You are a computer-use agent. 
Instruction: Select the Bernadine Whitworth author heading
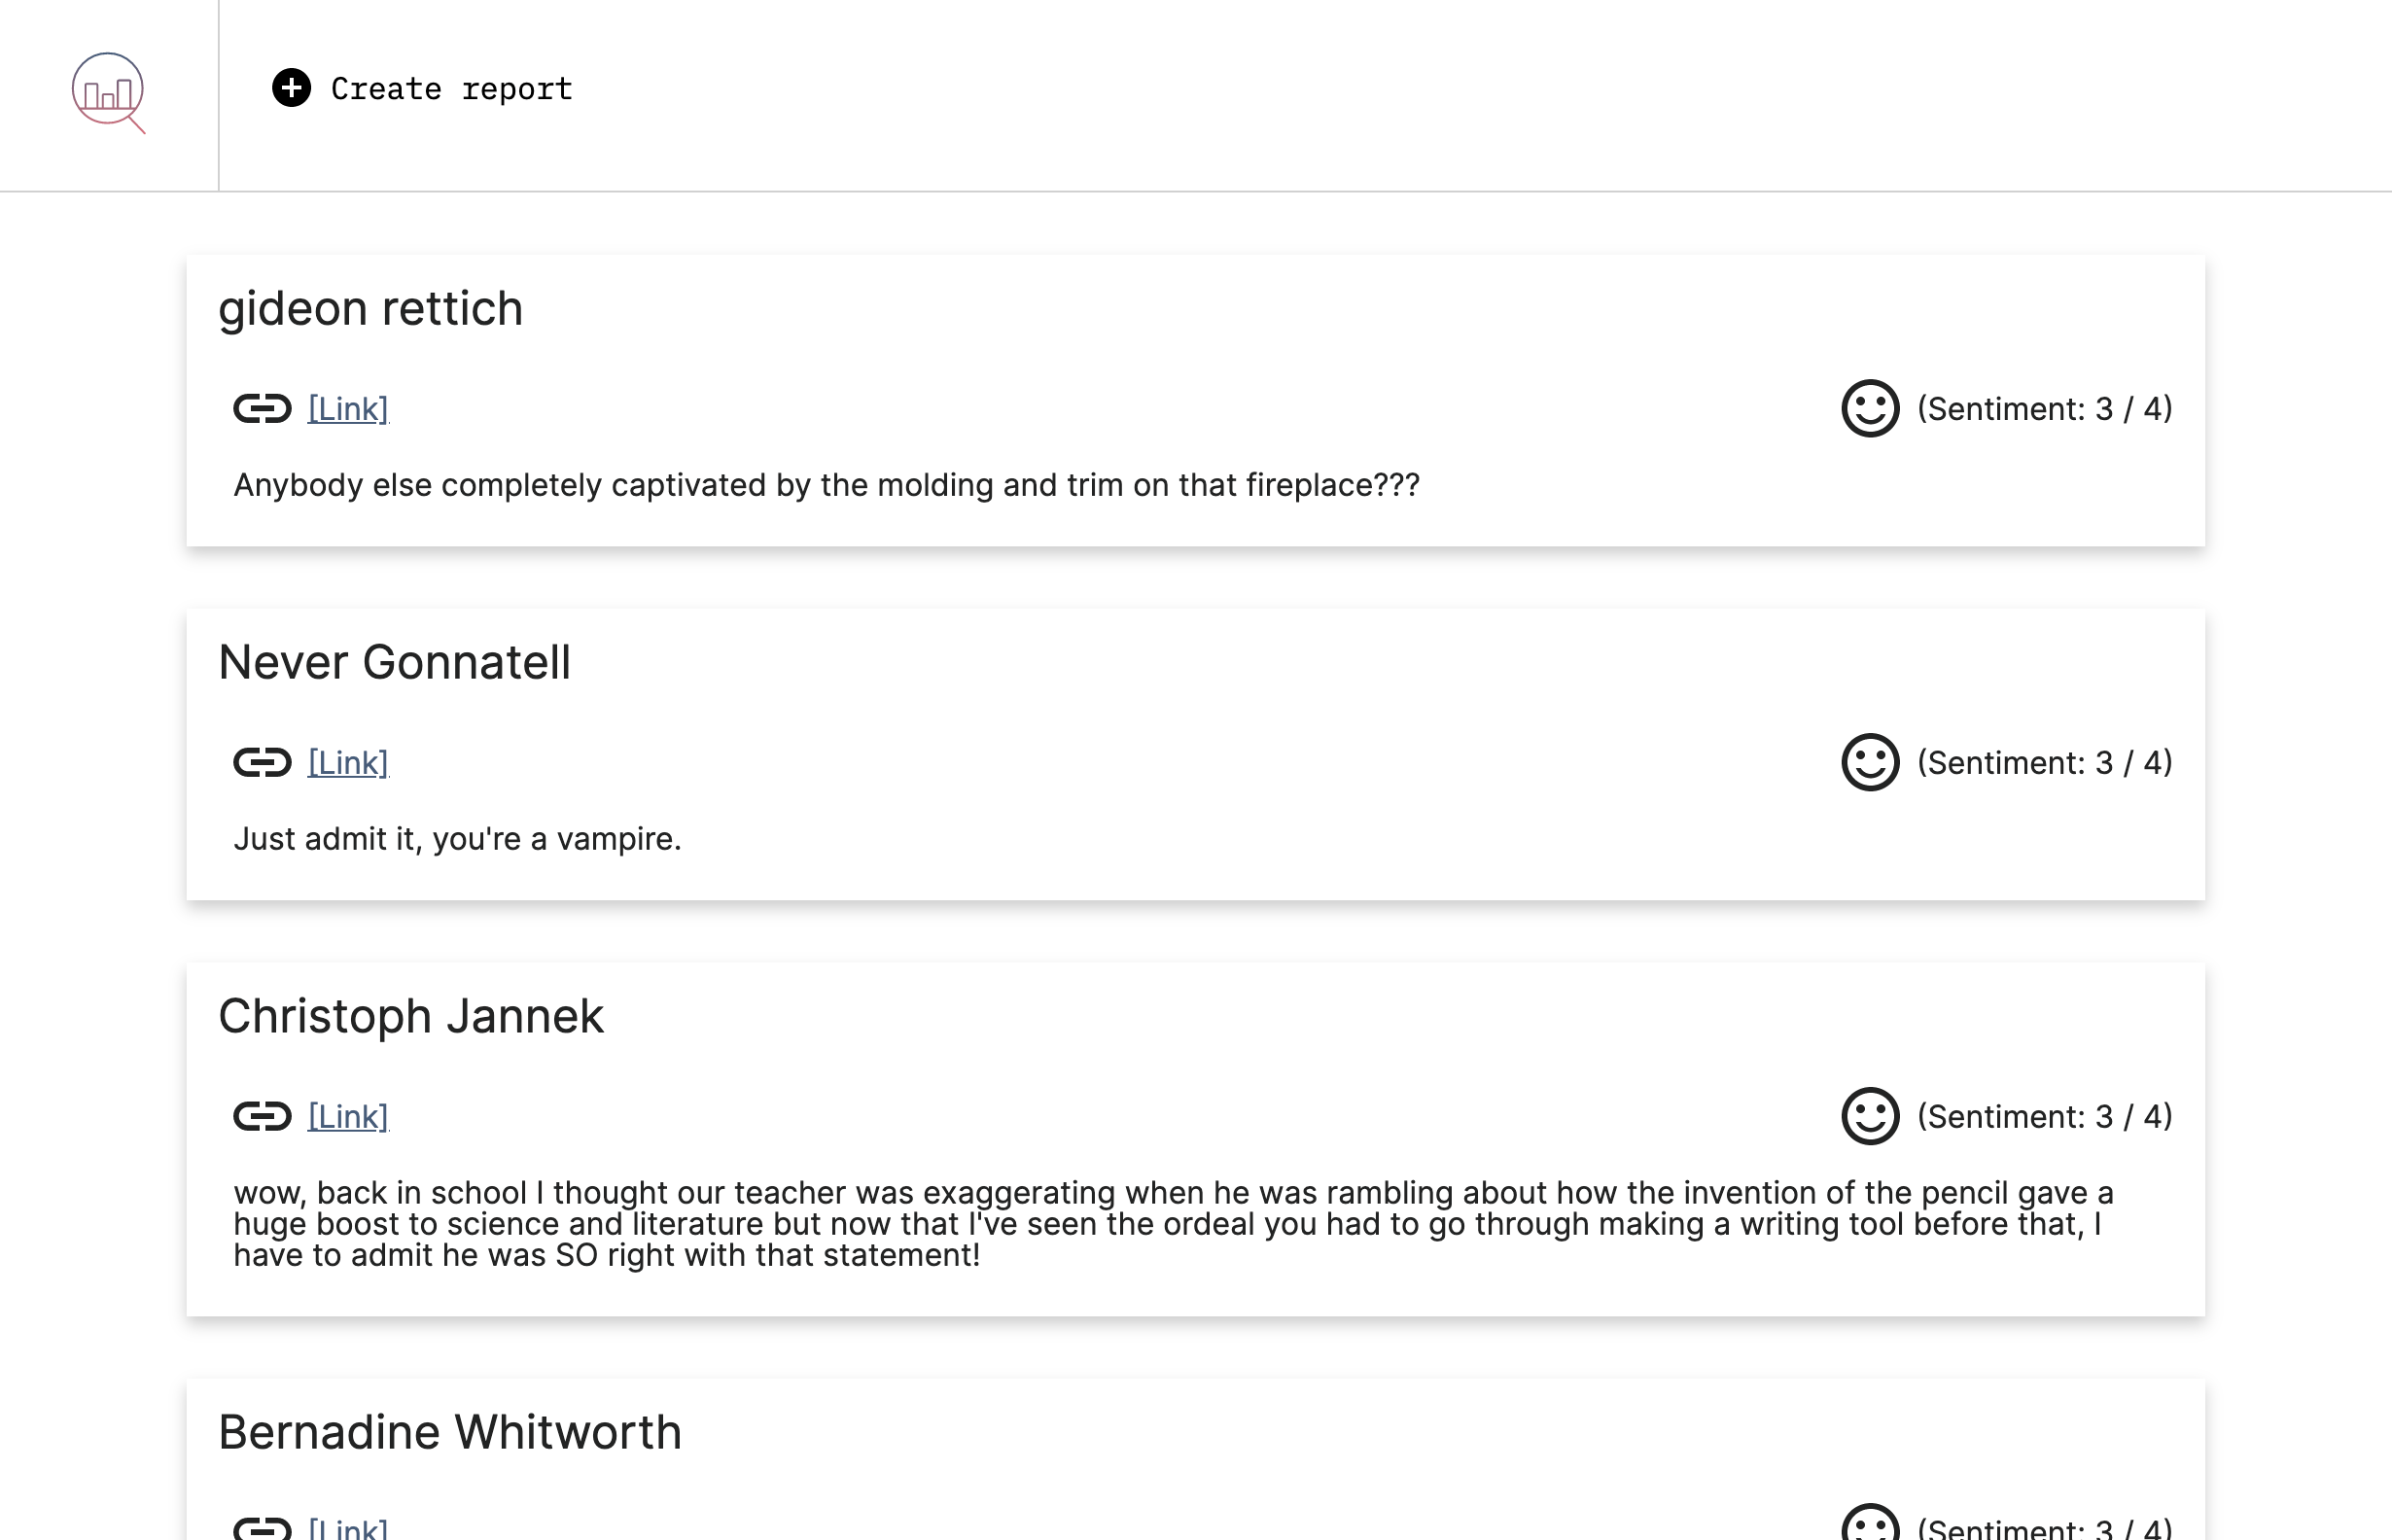click(x=449, y=1432)
